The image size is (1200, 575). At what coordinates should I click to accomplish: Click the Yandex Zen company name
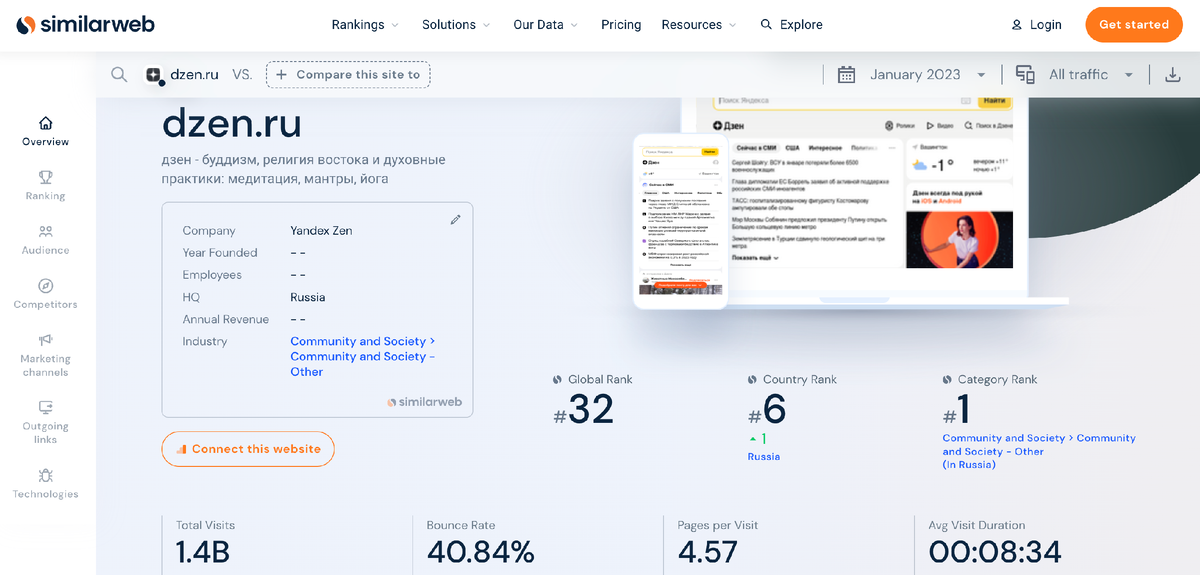(x=321, y=231)
